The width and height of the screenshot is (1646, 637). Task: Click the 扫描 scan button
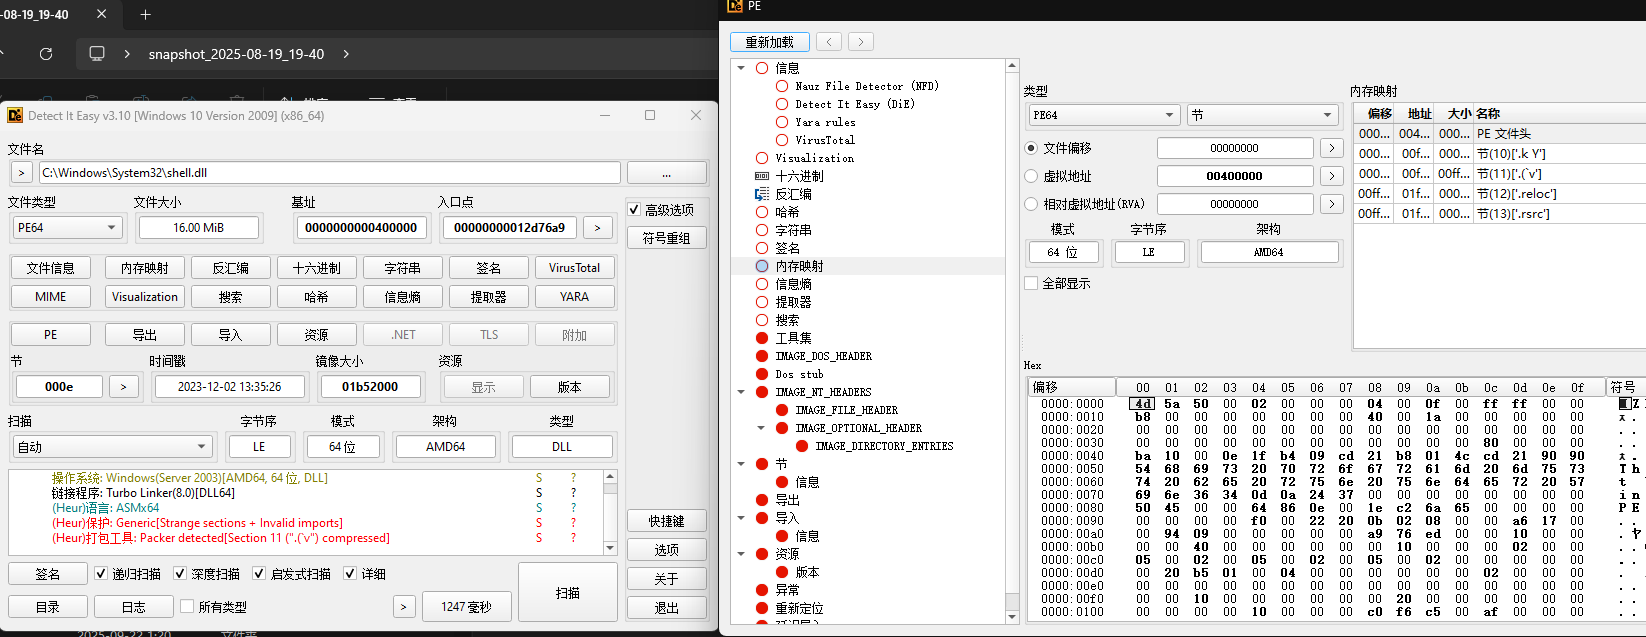click(567, 593)
